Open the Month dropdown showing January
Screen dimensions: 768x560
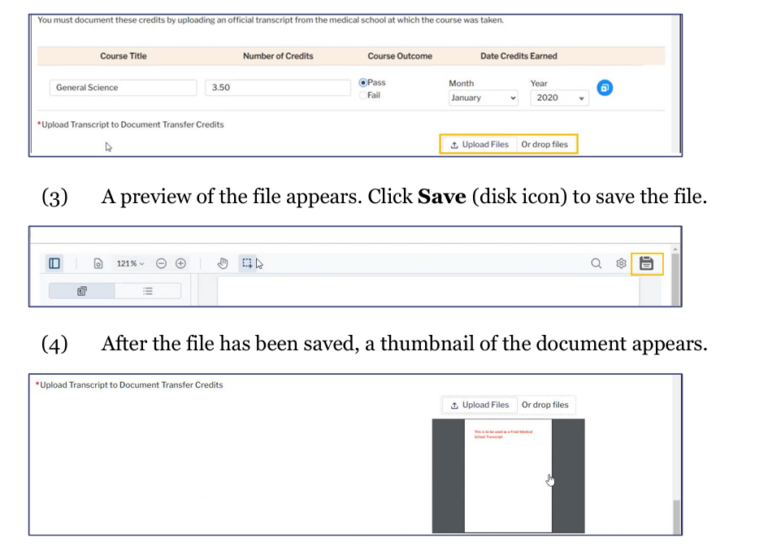(484, 98)
